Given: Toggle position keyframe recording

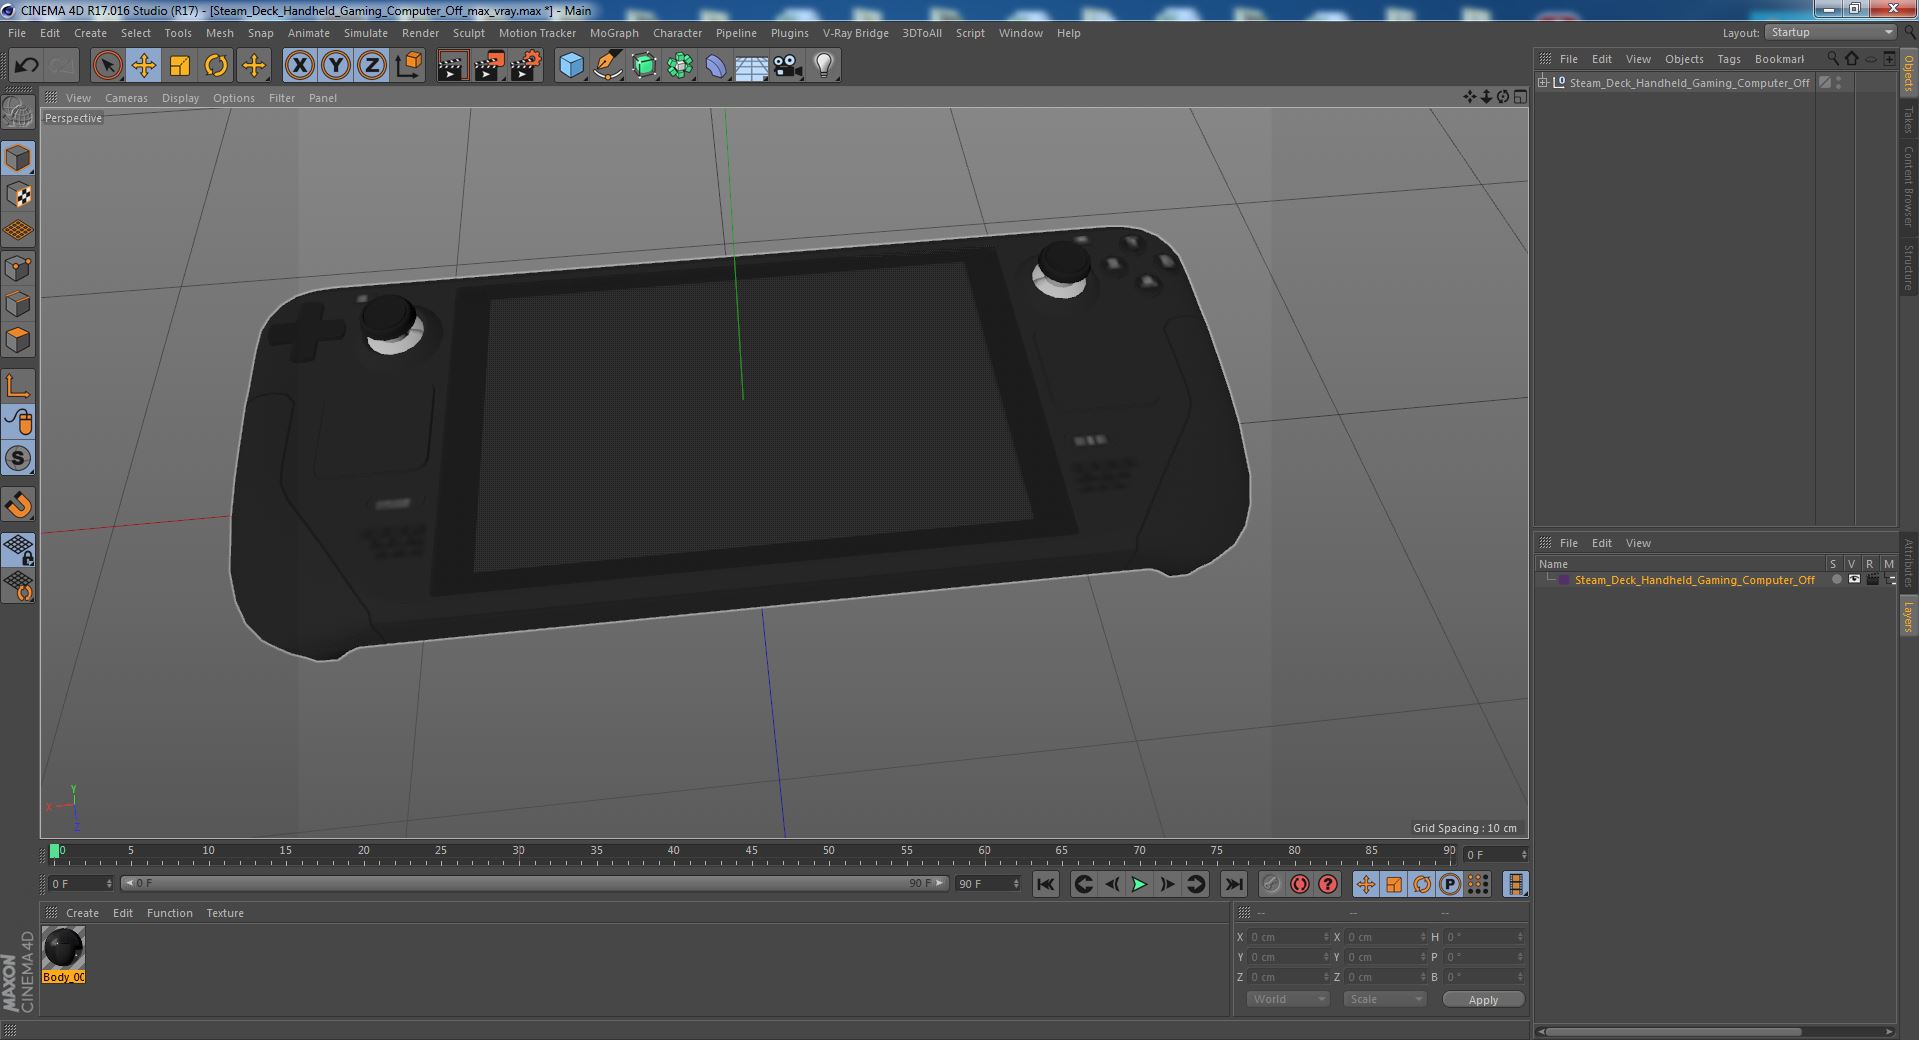Looking at the screenshot, I should pyautogui.click(x=1365, y=884).
